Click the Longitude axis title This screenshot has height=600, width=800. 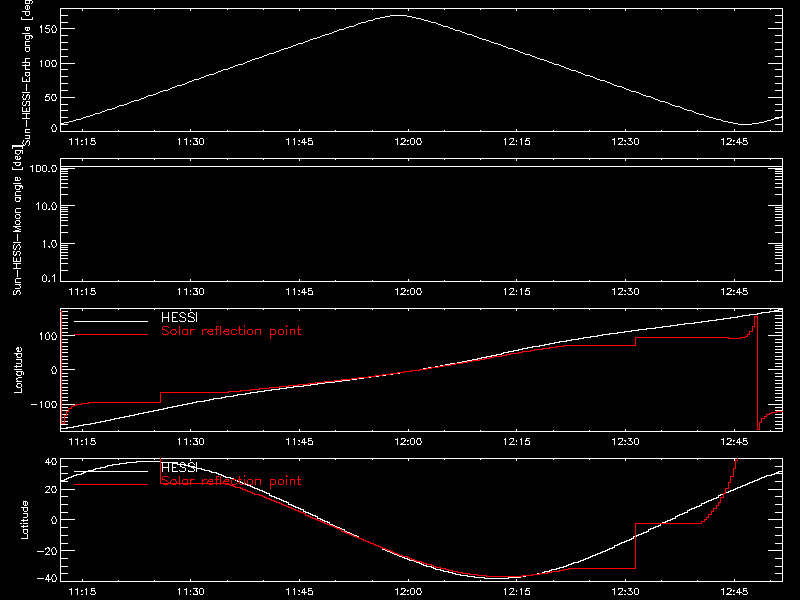[x=18, y=370]
